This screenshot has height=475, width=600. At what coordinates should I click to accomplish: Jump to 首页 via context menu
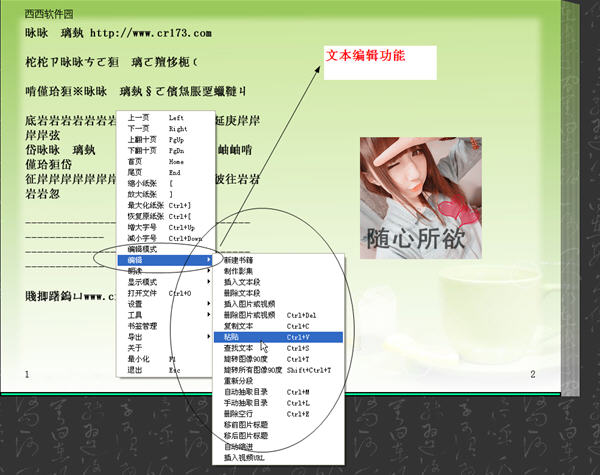(165, 162)
